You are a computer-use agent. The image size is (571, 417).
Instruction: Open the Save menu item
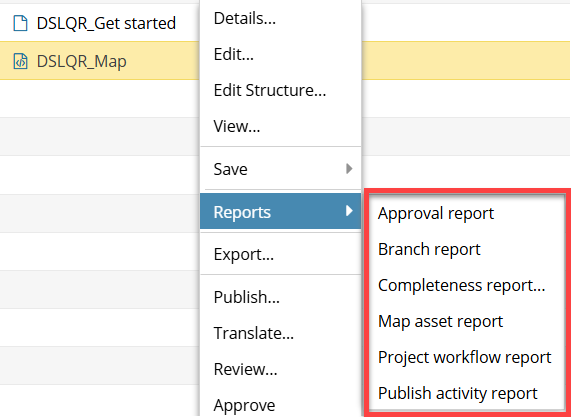pyautogui.click(x=280, y=169)
